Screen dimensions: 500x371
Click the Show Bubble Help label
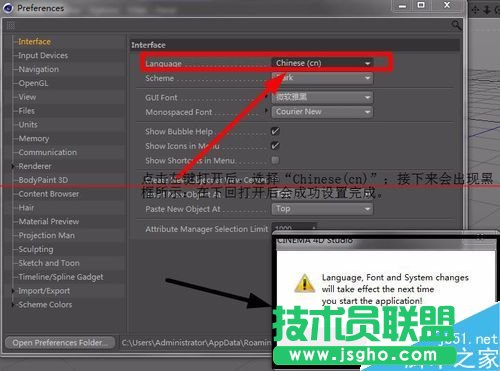click(x=179, y=132)
